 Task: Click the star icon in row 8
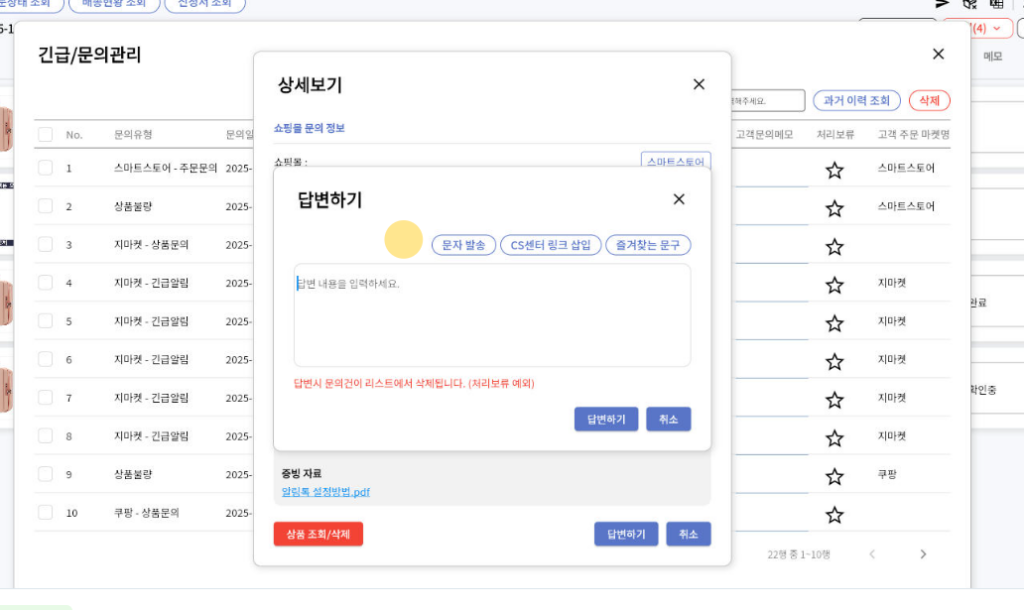click(x=834, y=438)
